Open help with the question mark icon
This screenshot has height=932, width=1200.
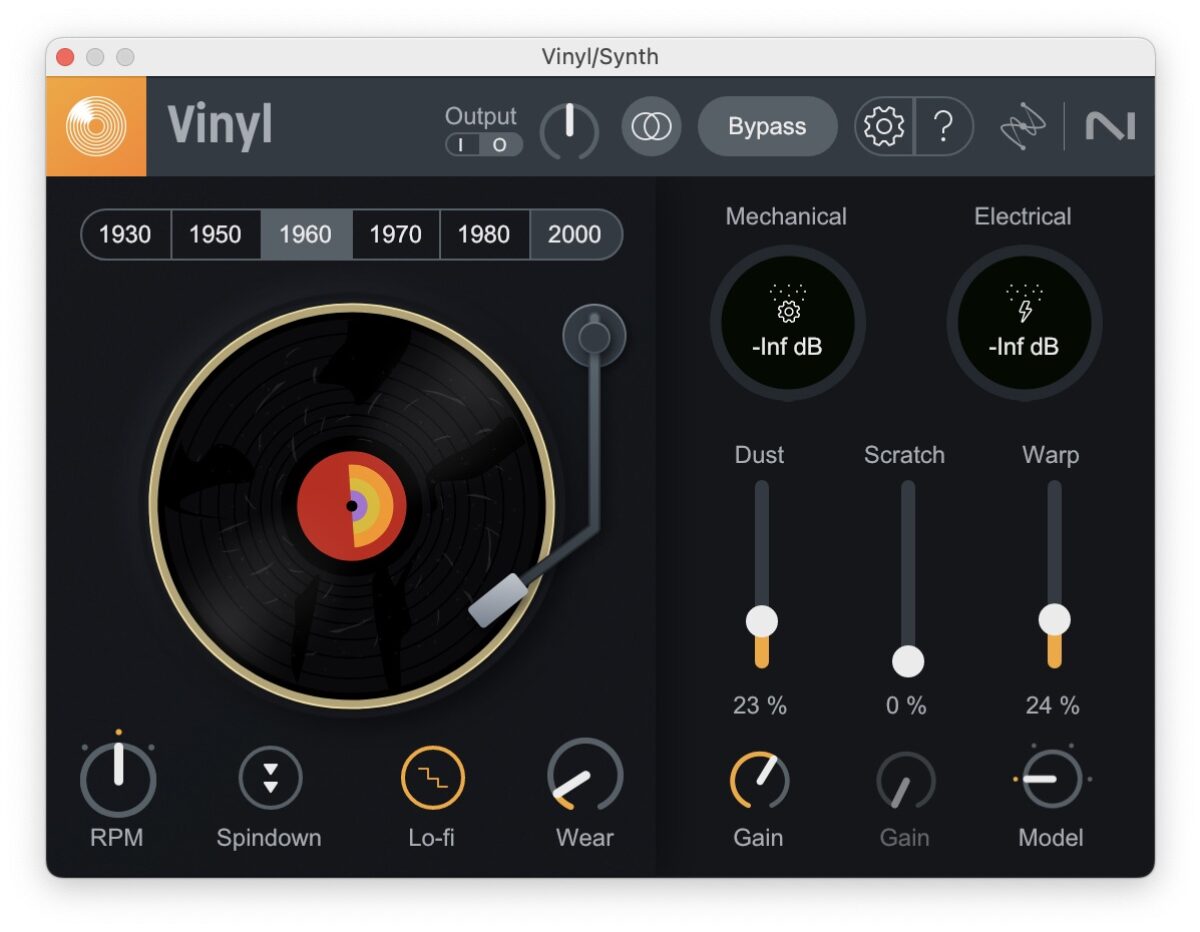pyautogui.click(x=943, y=127)
